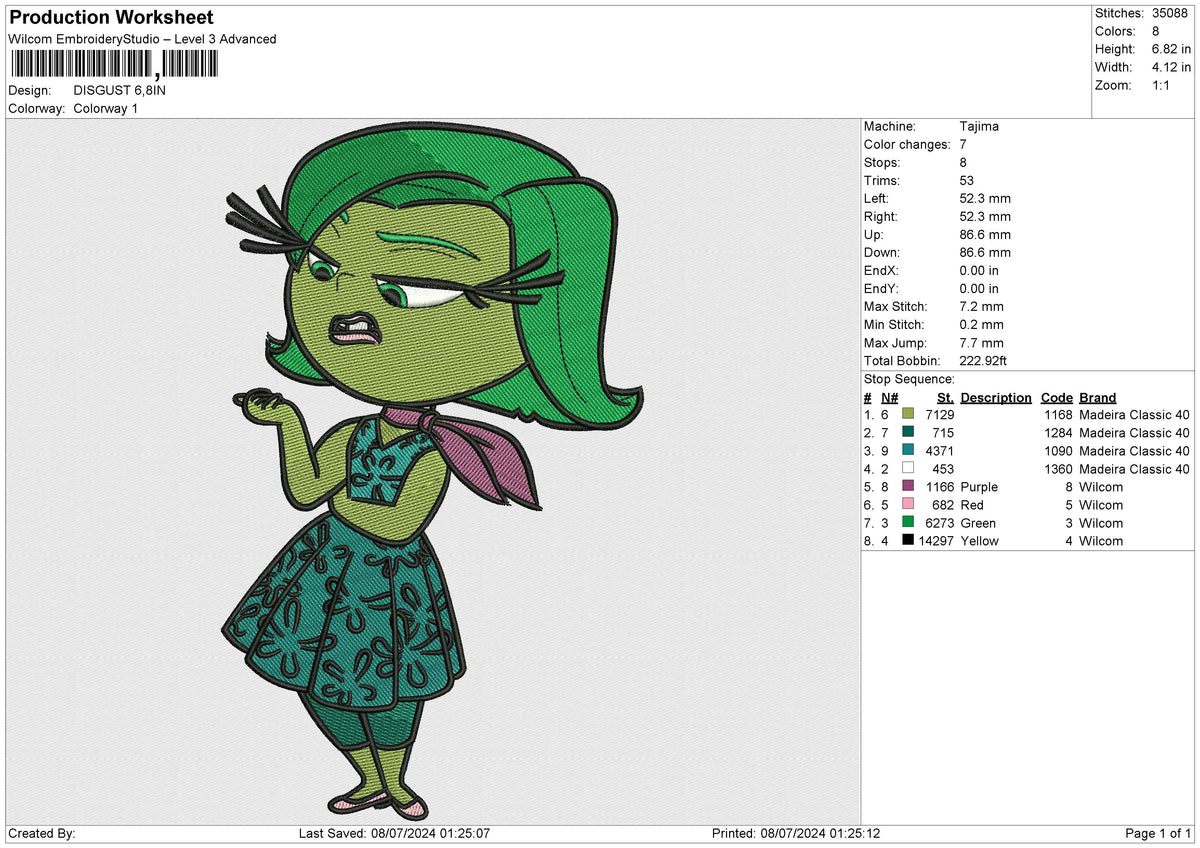Select the design name DISGUST 6,8IN
The image size is (1200, 848).
[x=120, y=90]
